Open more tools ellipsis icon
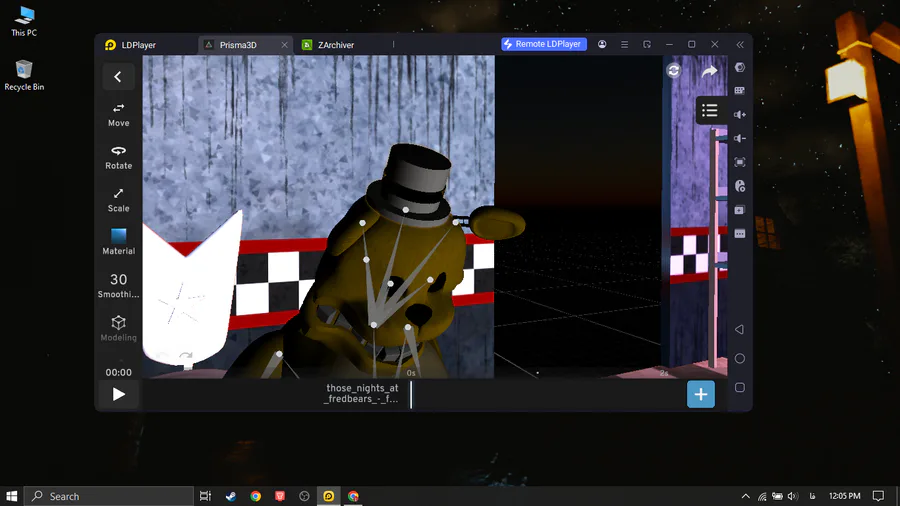Screen dimensions: 900x506 [740, 233]
